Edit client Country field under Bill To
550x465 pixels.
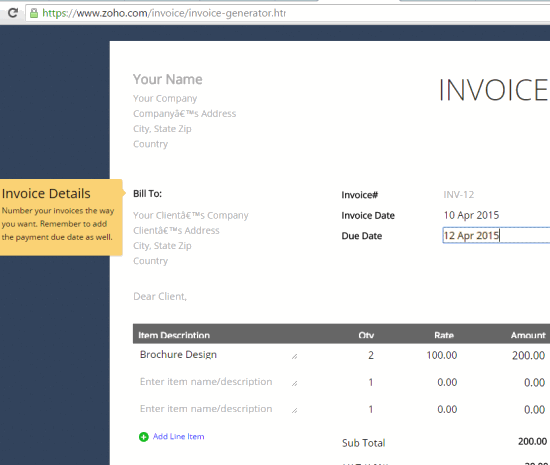click(x=150, y=261)
